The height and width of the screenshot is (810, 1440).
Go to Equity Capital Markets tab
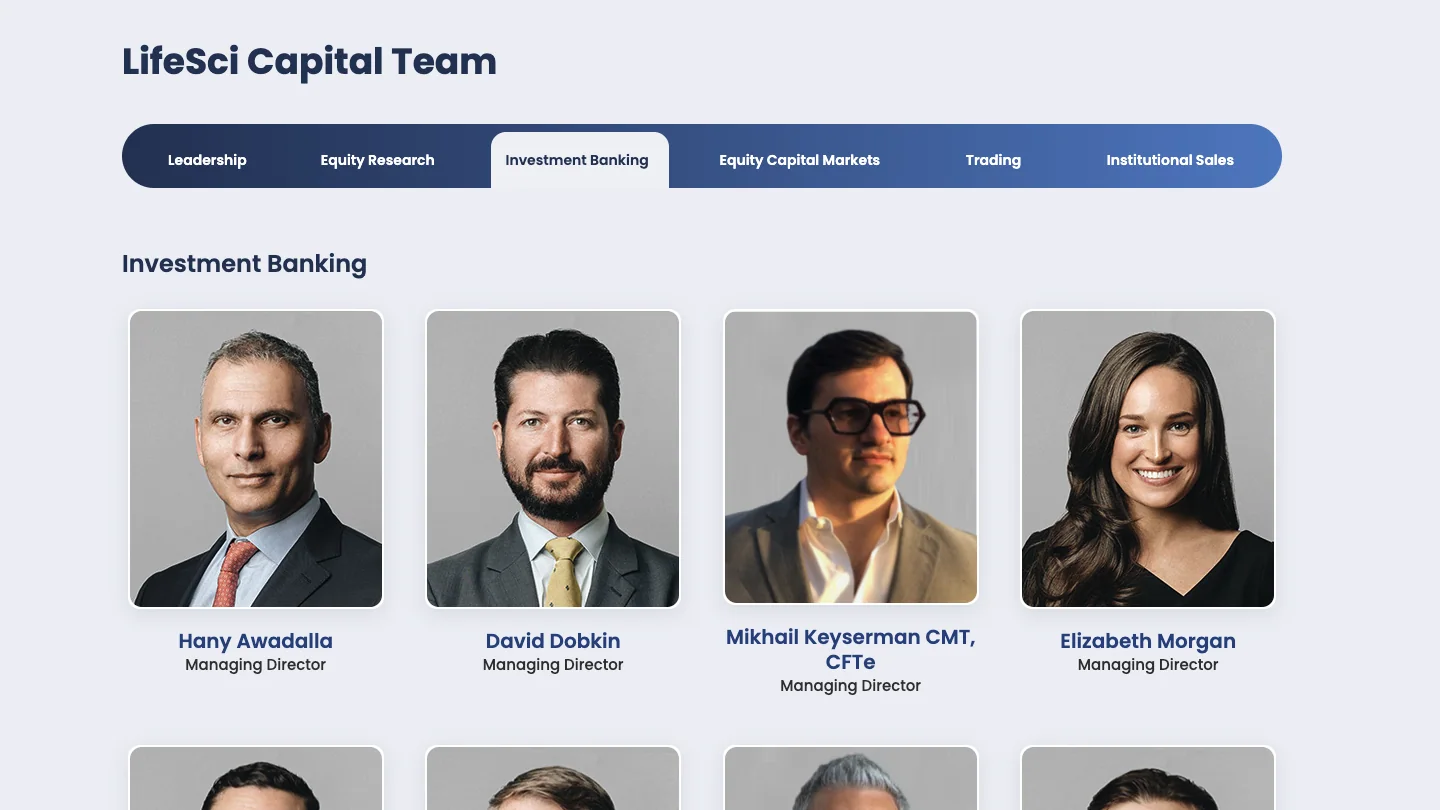click(x=799, y=160)
